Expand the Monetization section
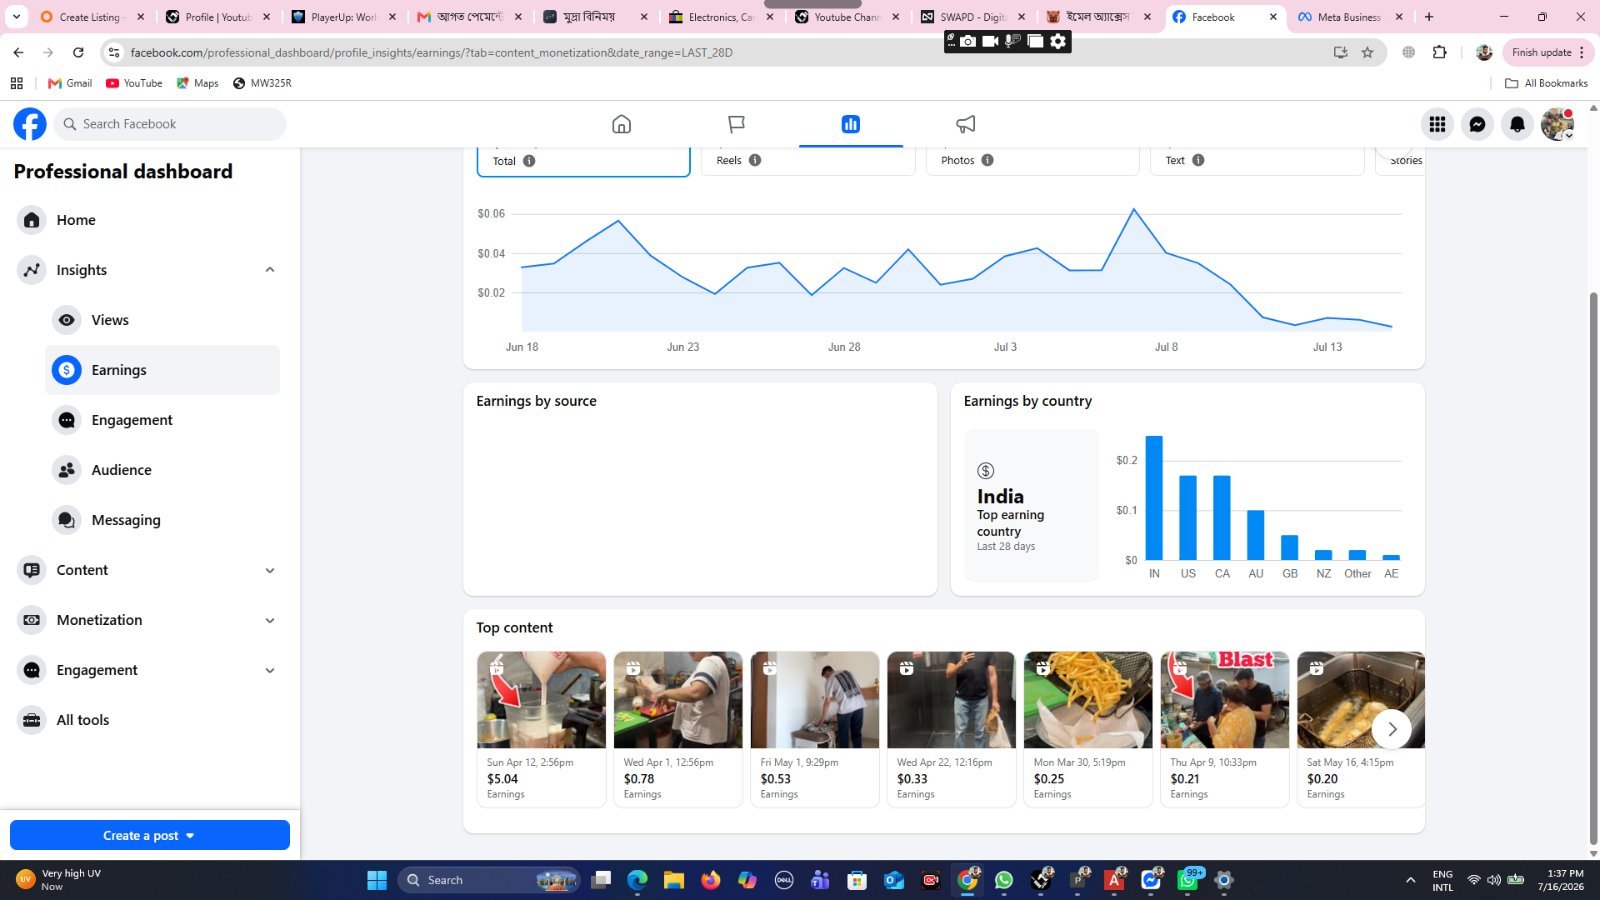This screenshot has width=1600, height=900. [270, 620]
